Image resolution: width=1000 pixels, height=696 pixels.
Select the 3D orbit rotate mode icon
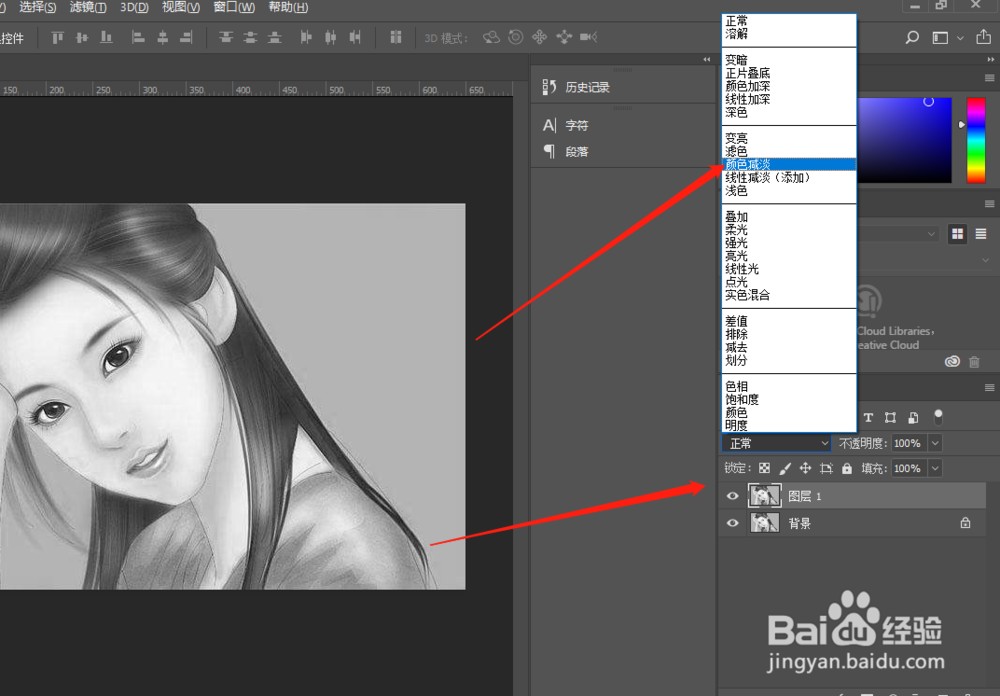[x=491, y=37]
